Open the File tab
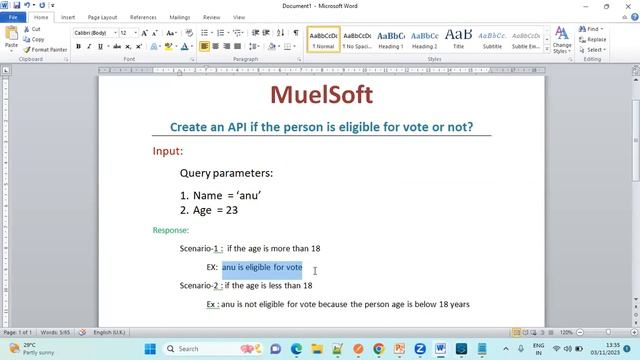The width and height of the screenshot is (640, 360). point(13,17)
